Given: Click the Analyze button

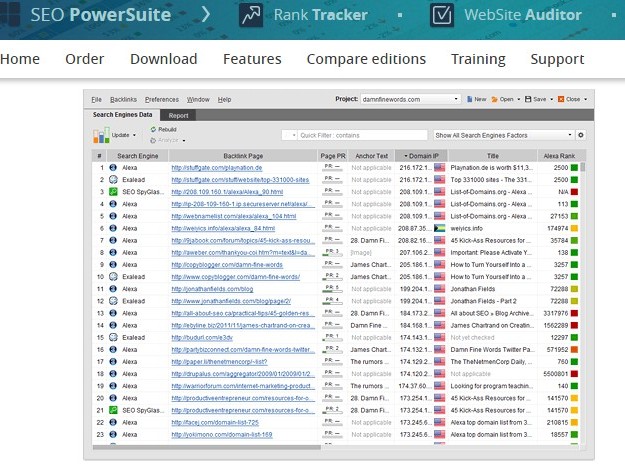Looking at the screenshot, I should [164, 140].
